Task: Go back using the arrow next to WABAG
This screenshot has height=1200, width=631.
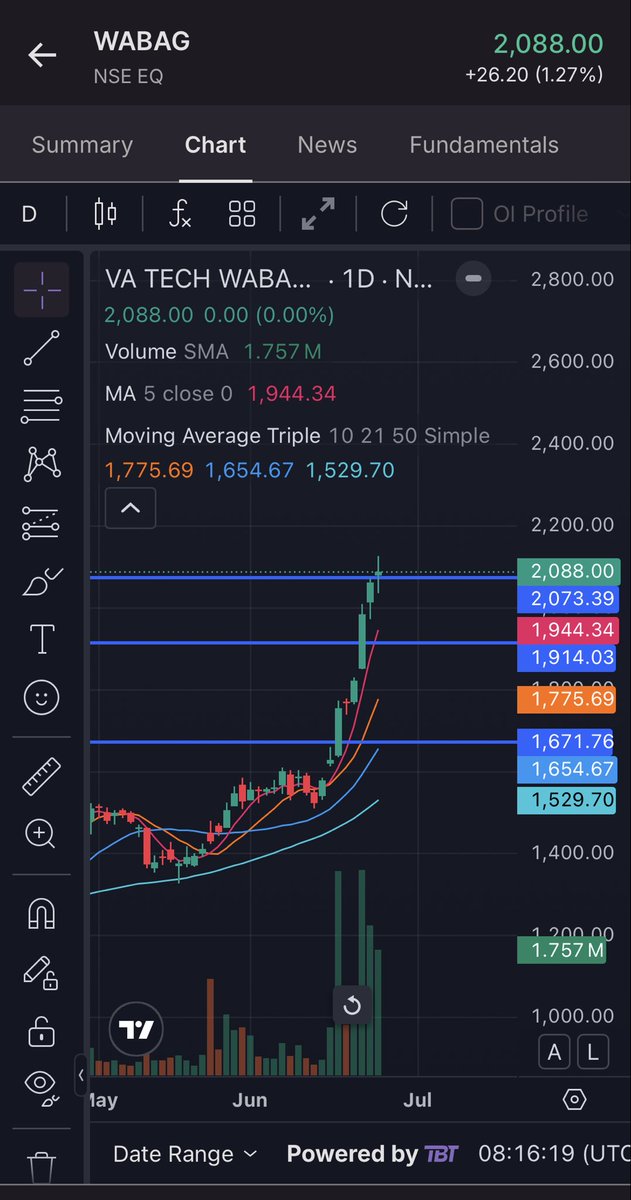Action: point(42,55)
